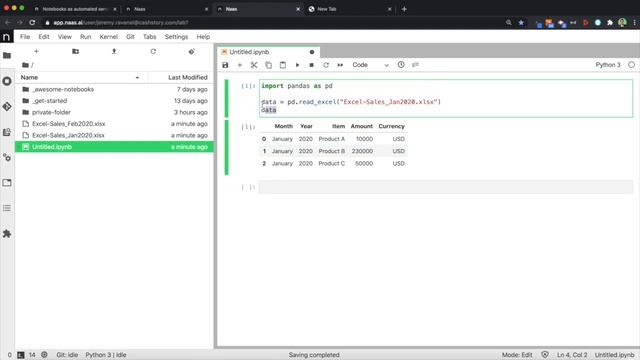Click 'Mode: Edit' in status bar
This screenshot has width=640, height=360.
[517, 355]
